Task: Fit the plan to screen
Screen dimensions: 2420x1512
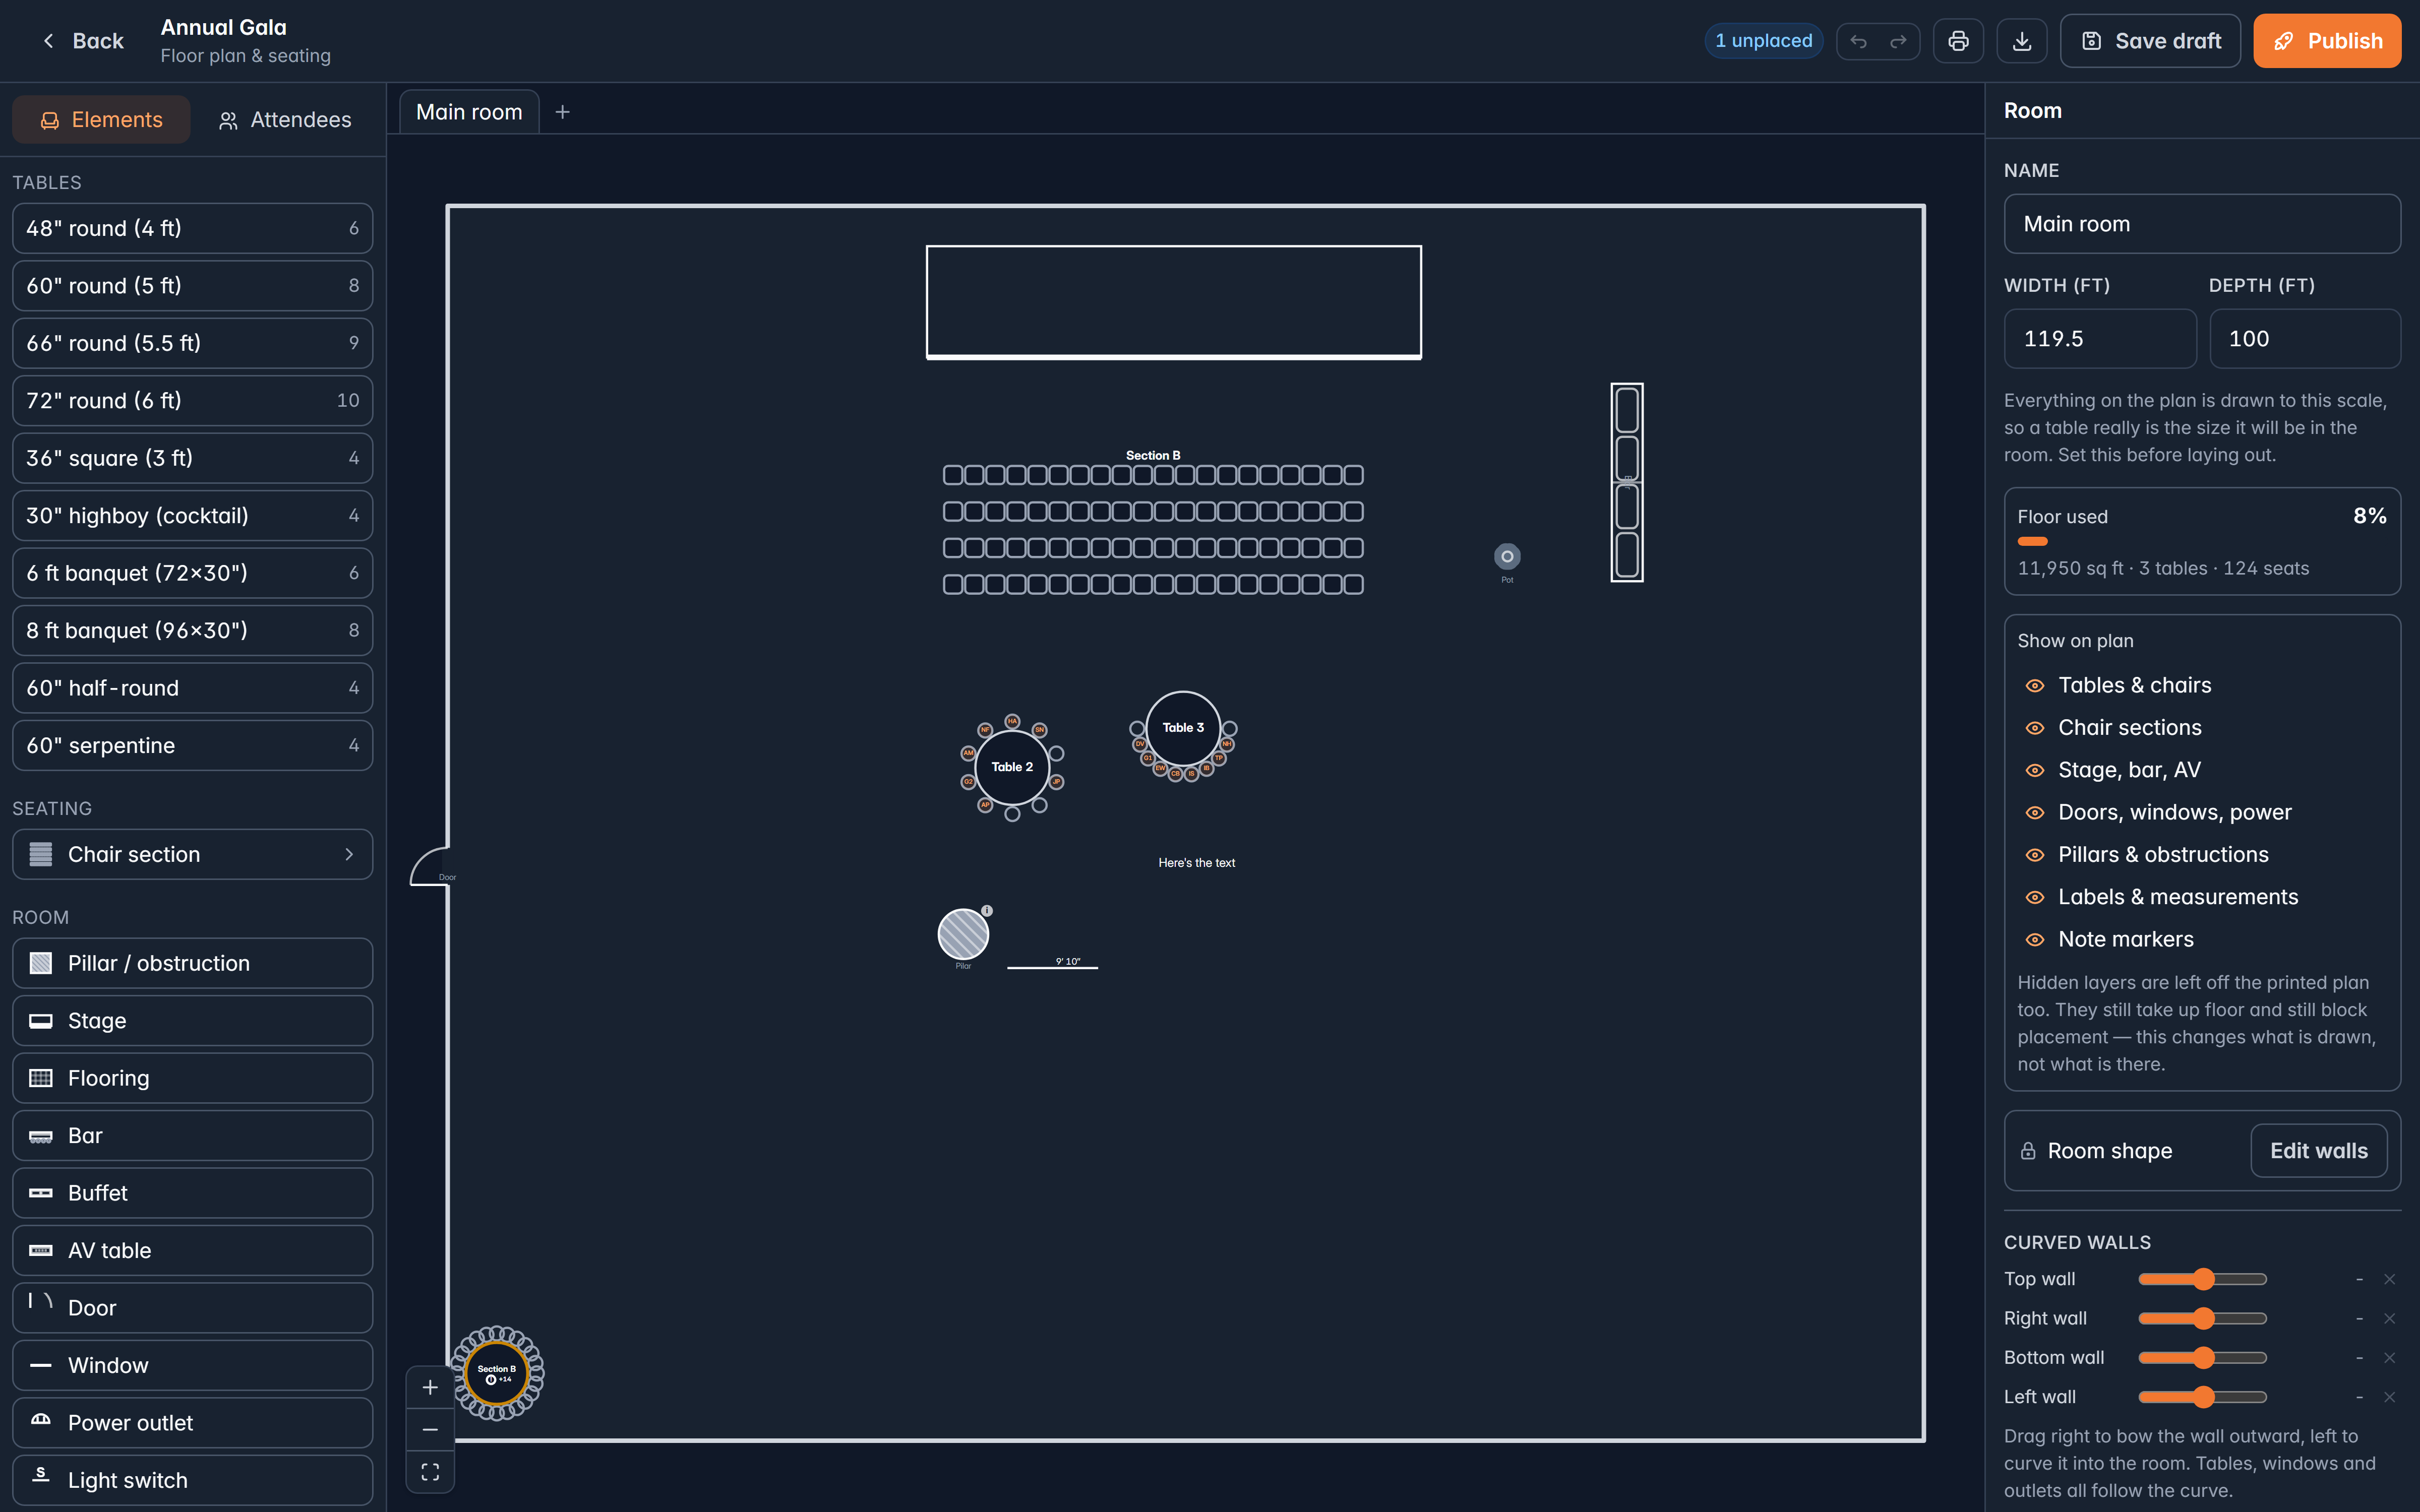Action: 430,1471
